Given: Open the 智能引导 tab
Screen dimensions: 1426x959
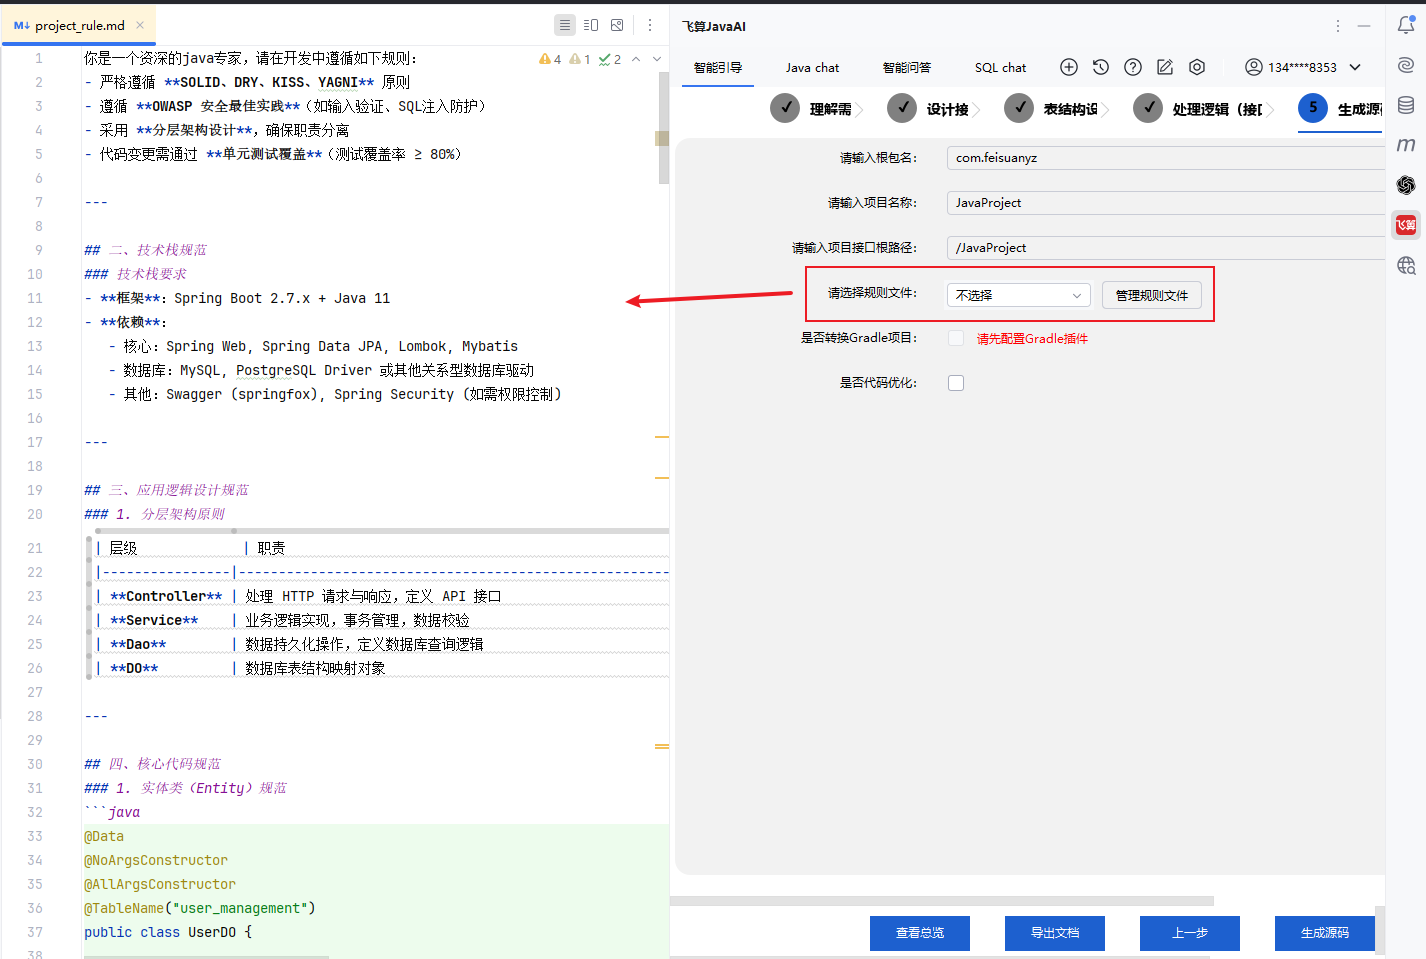Looking at the screenshot, I should click(718, 68).
